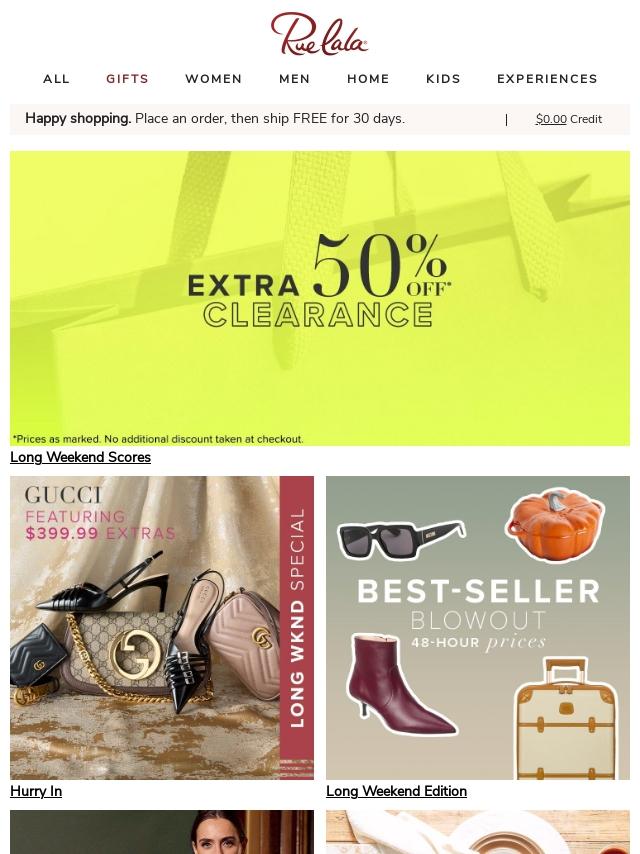Click the Rue La La logo

319,34
